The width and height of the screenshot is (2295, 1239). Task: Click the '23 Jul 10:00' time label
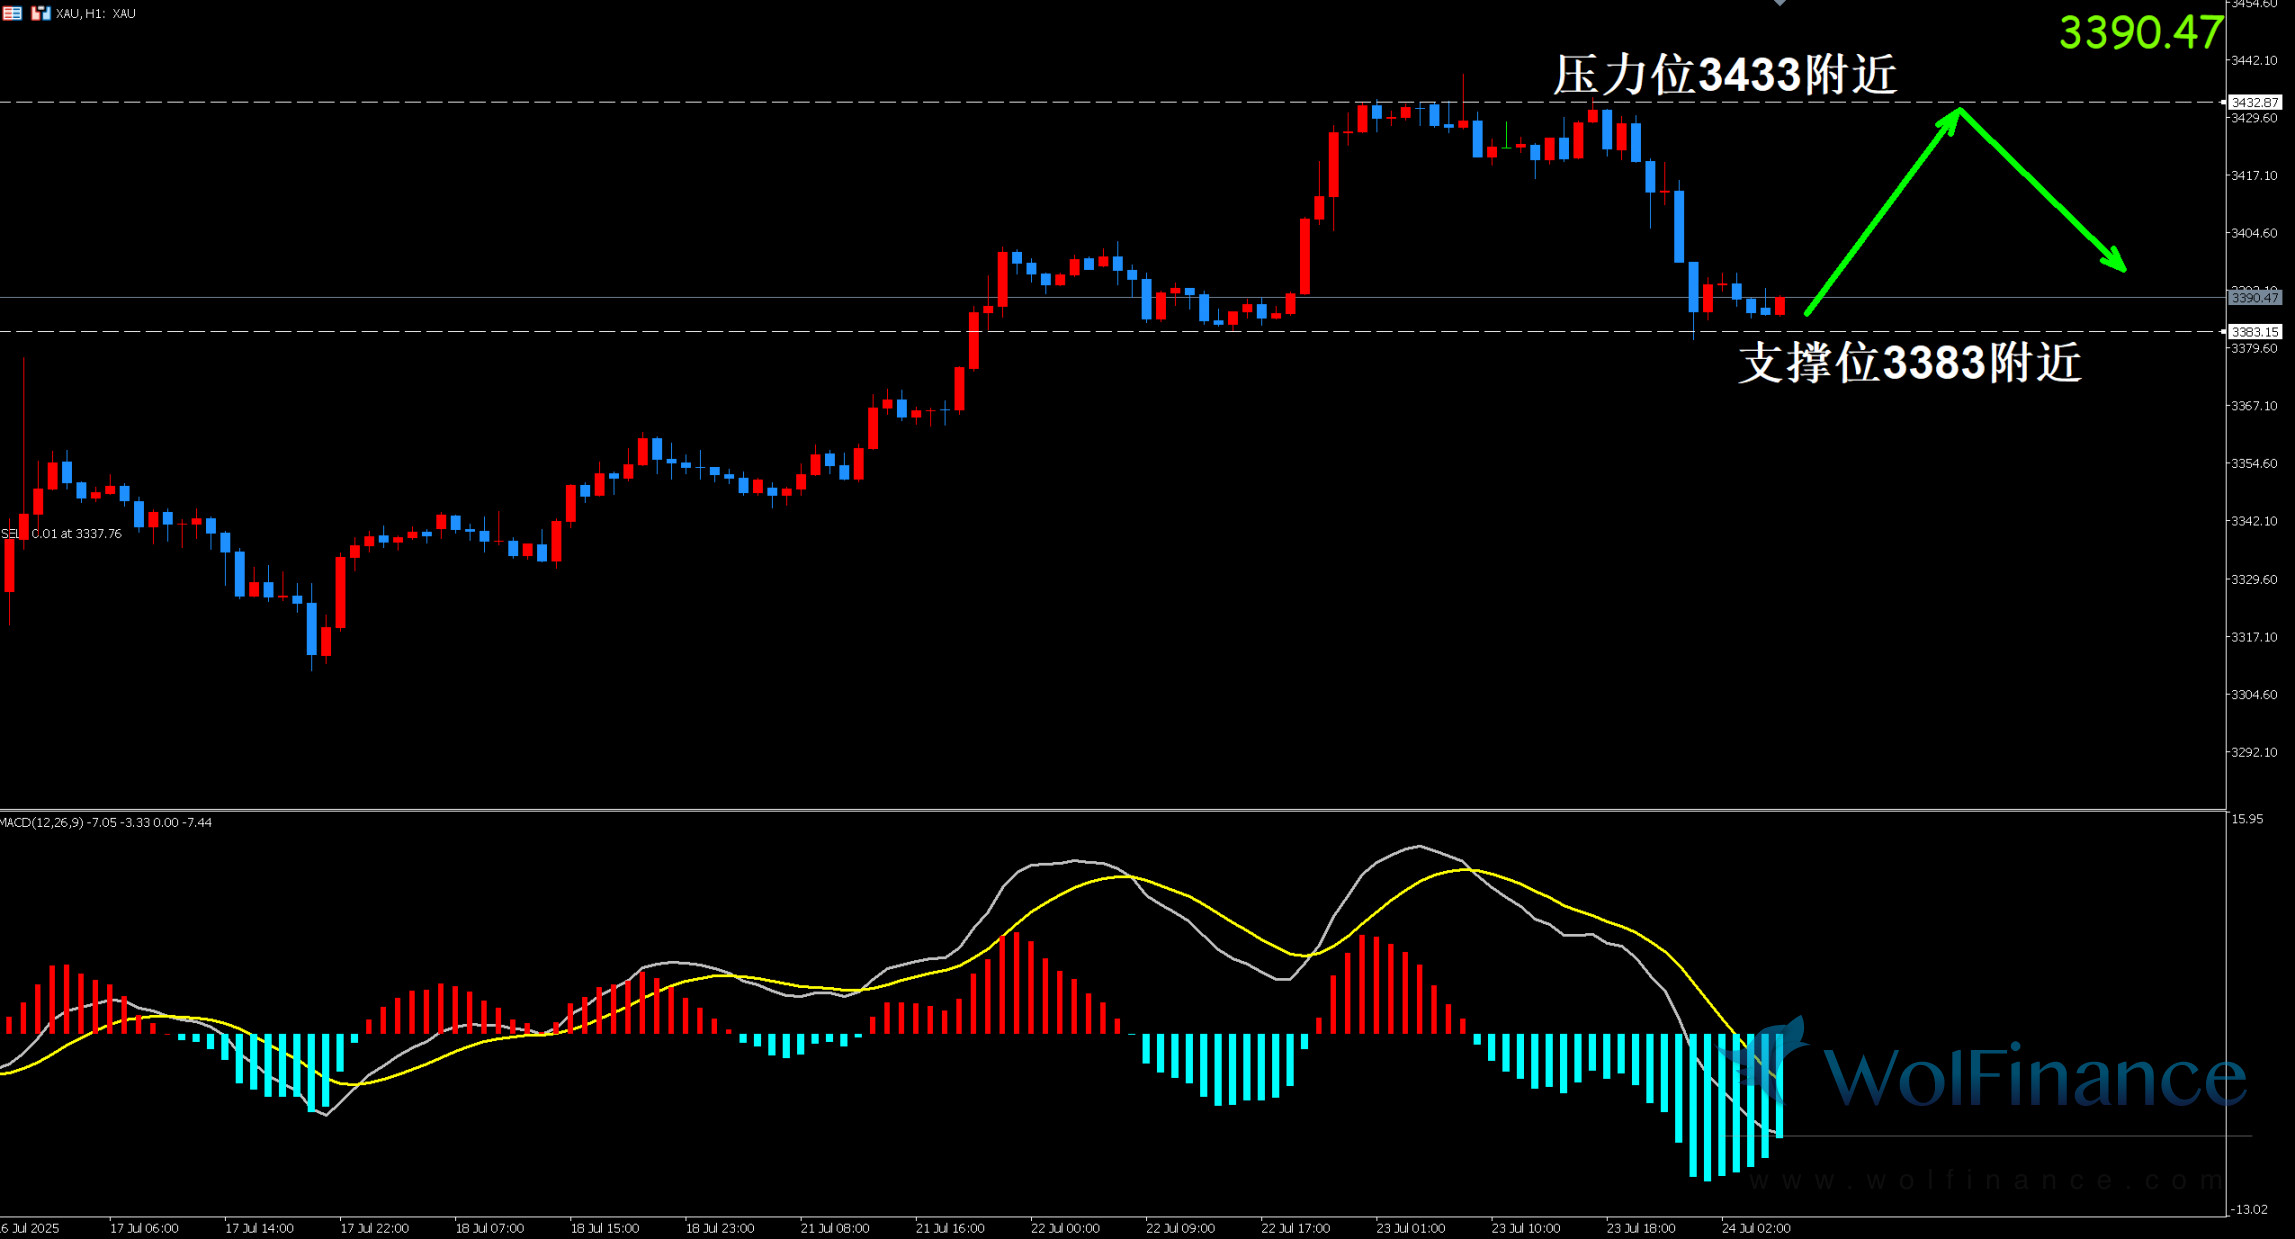[x=1526, y=1228]
